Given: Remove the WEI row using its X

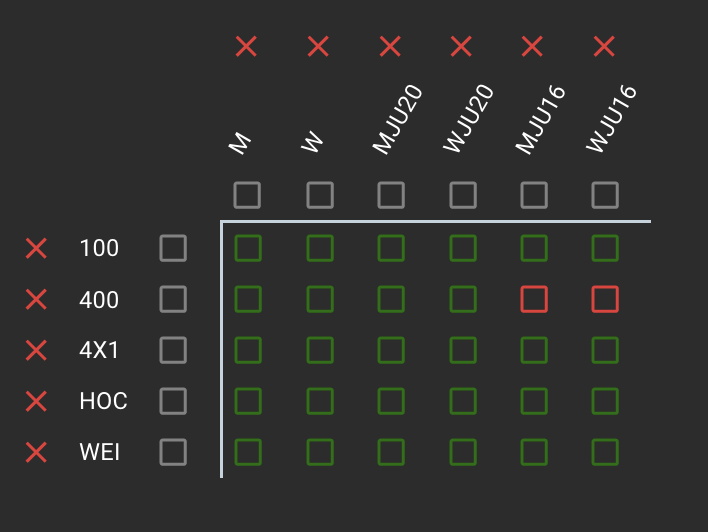Looking at the screenshot, I should click(36, 452).
